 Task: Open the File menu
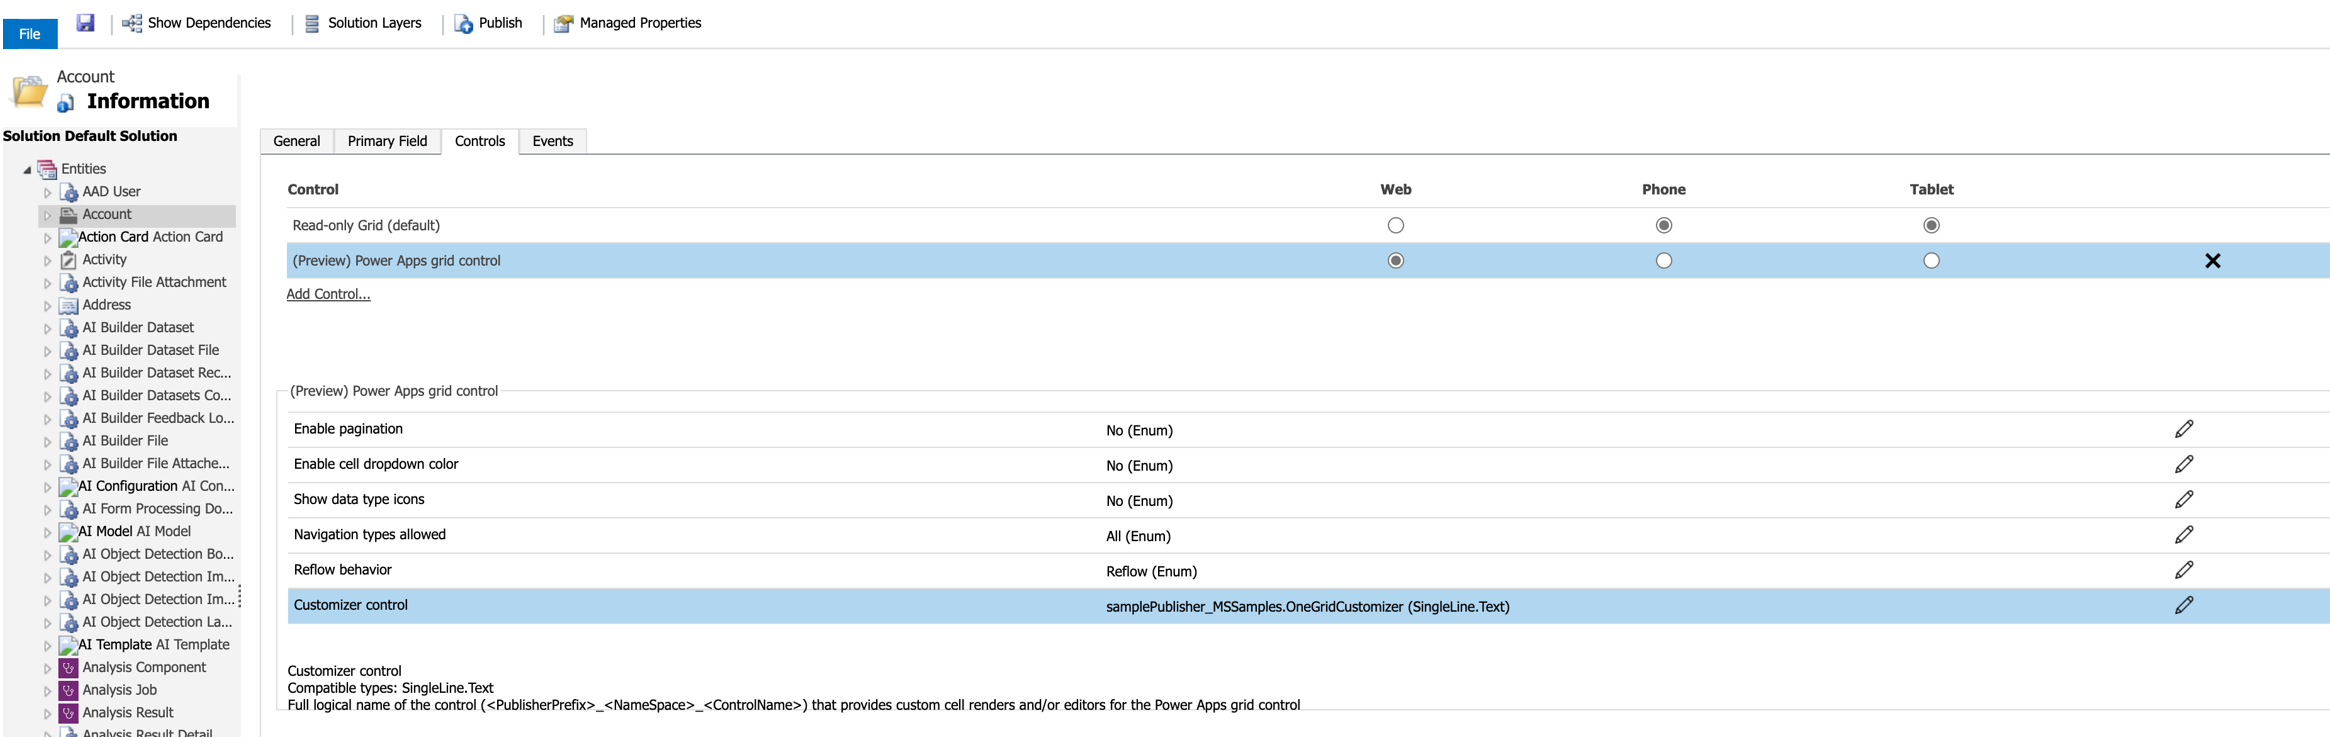[30, 34]
